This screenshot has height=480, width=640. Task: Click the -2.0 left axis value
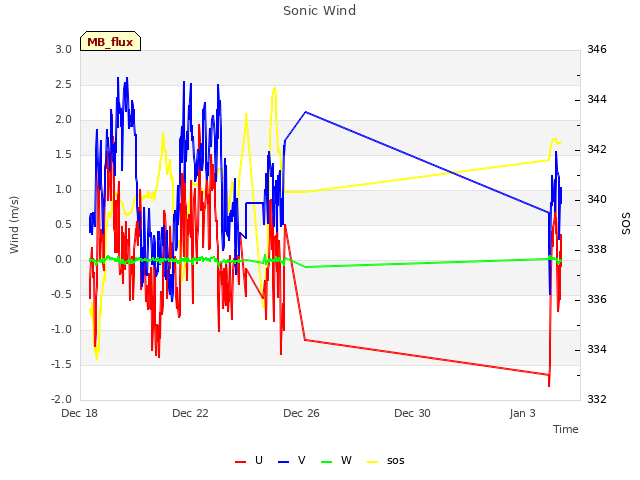[62, 399]
